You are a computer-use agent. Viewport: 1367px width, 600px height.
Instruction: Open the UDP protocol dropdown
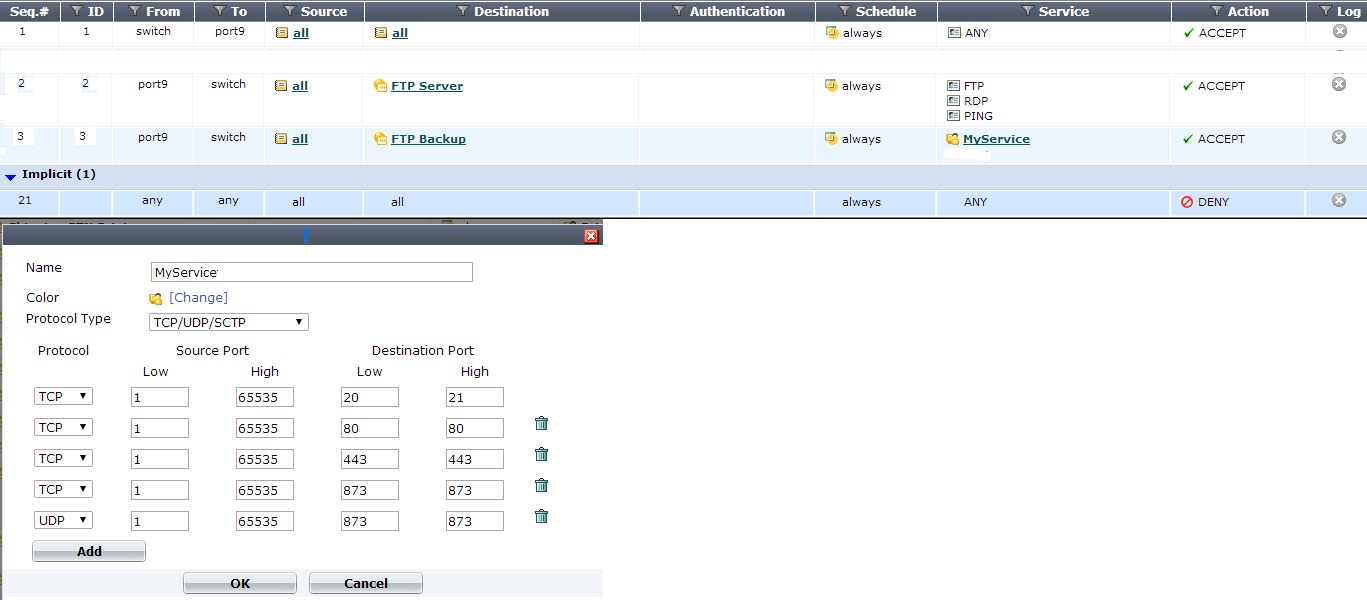63,520
